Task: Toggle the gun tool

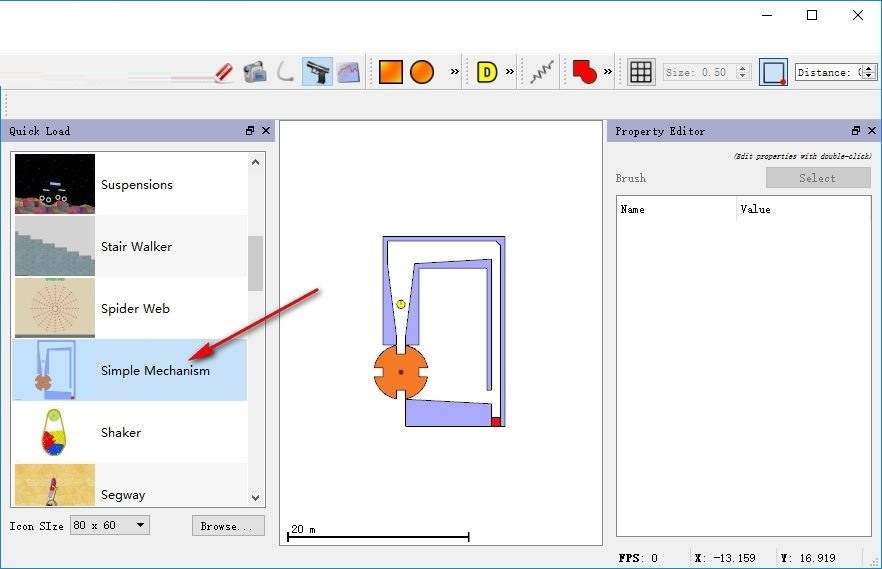Action: click(317, 72)
